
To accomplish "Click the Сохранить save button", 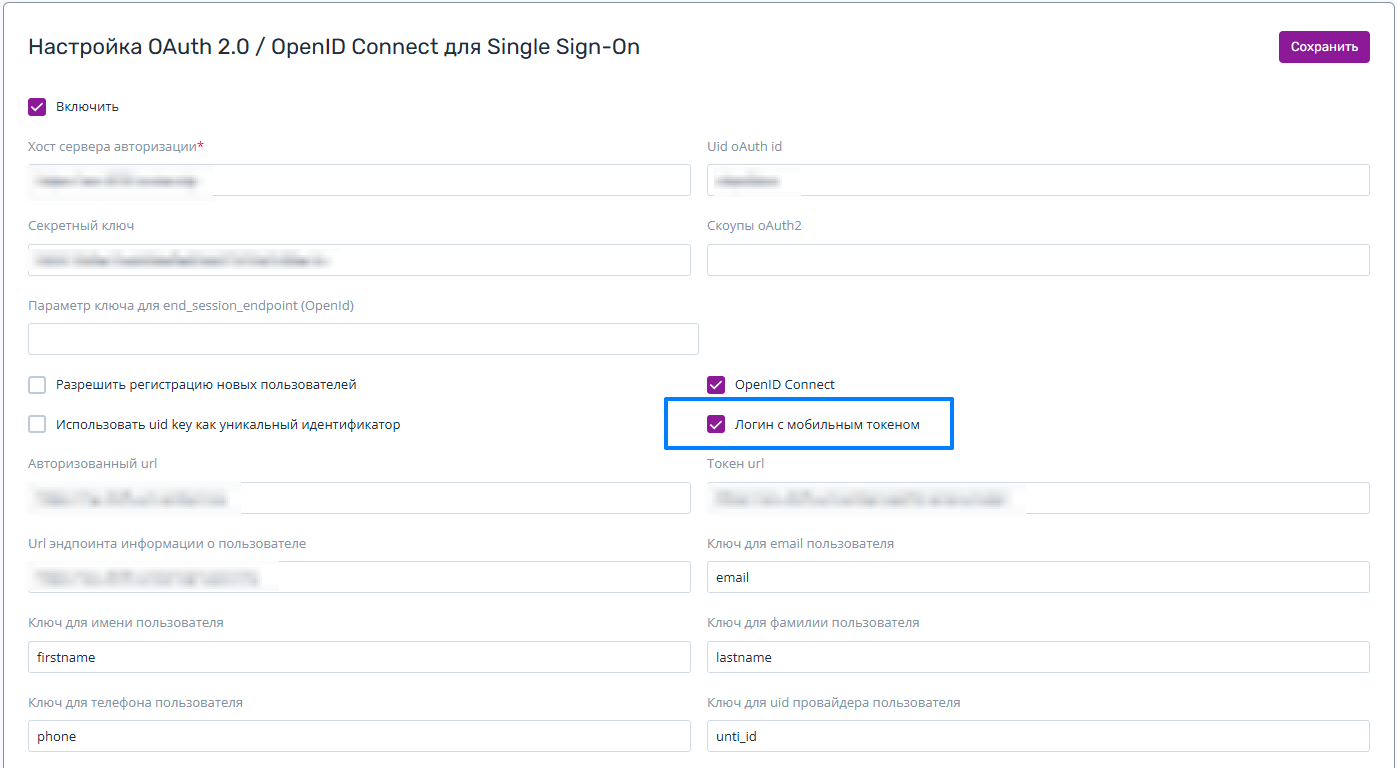I will [x=1323, y=47].
